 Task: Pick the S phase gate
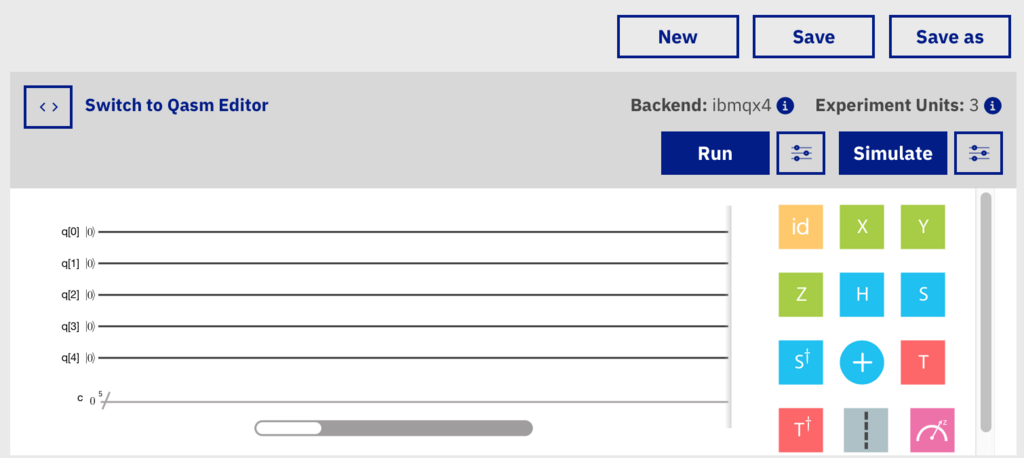[923, 295]
